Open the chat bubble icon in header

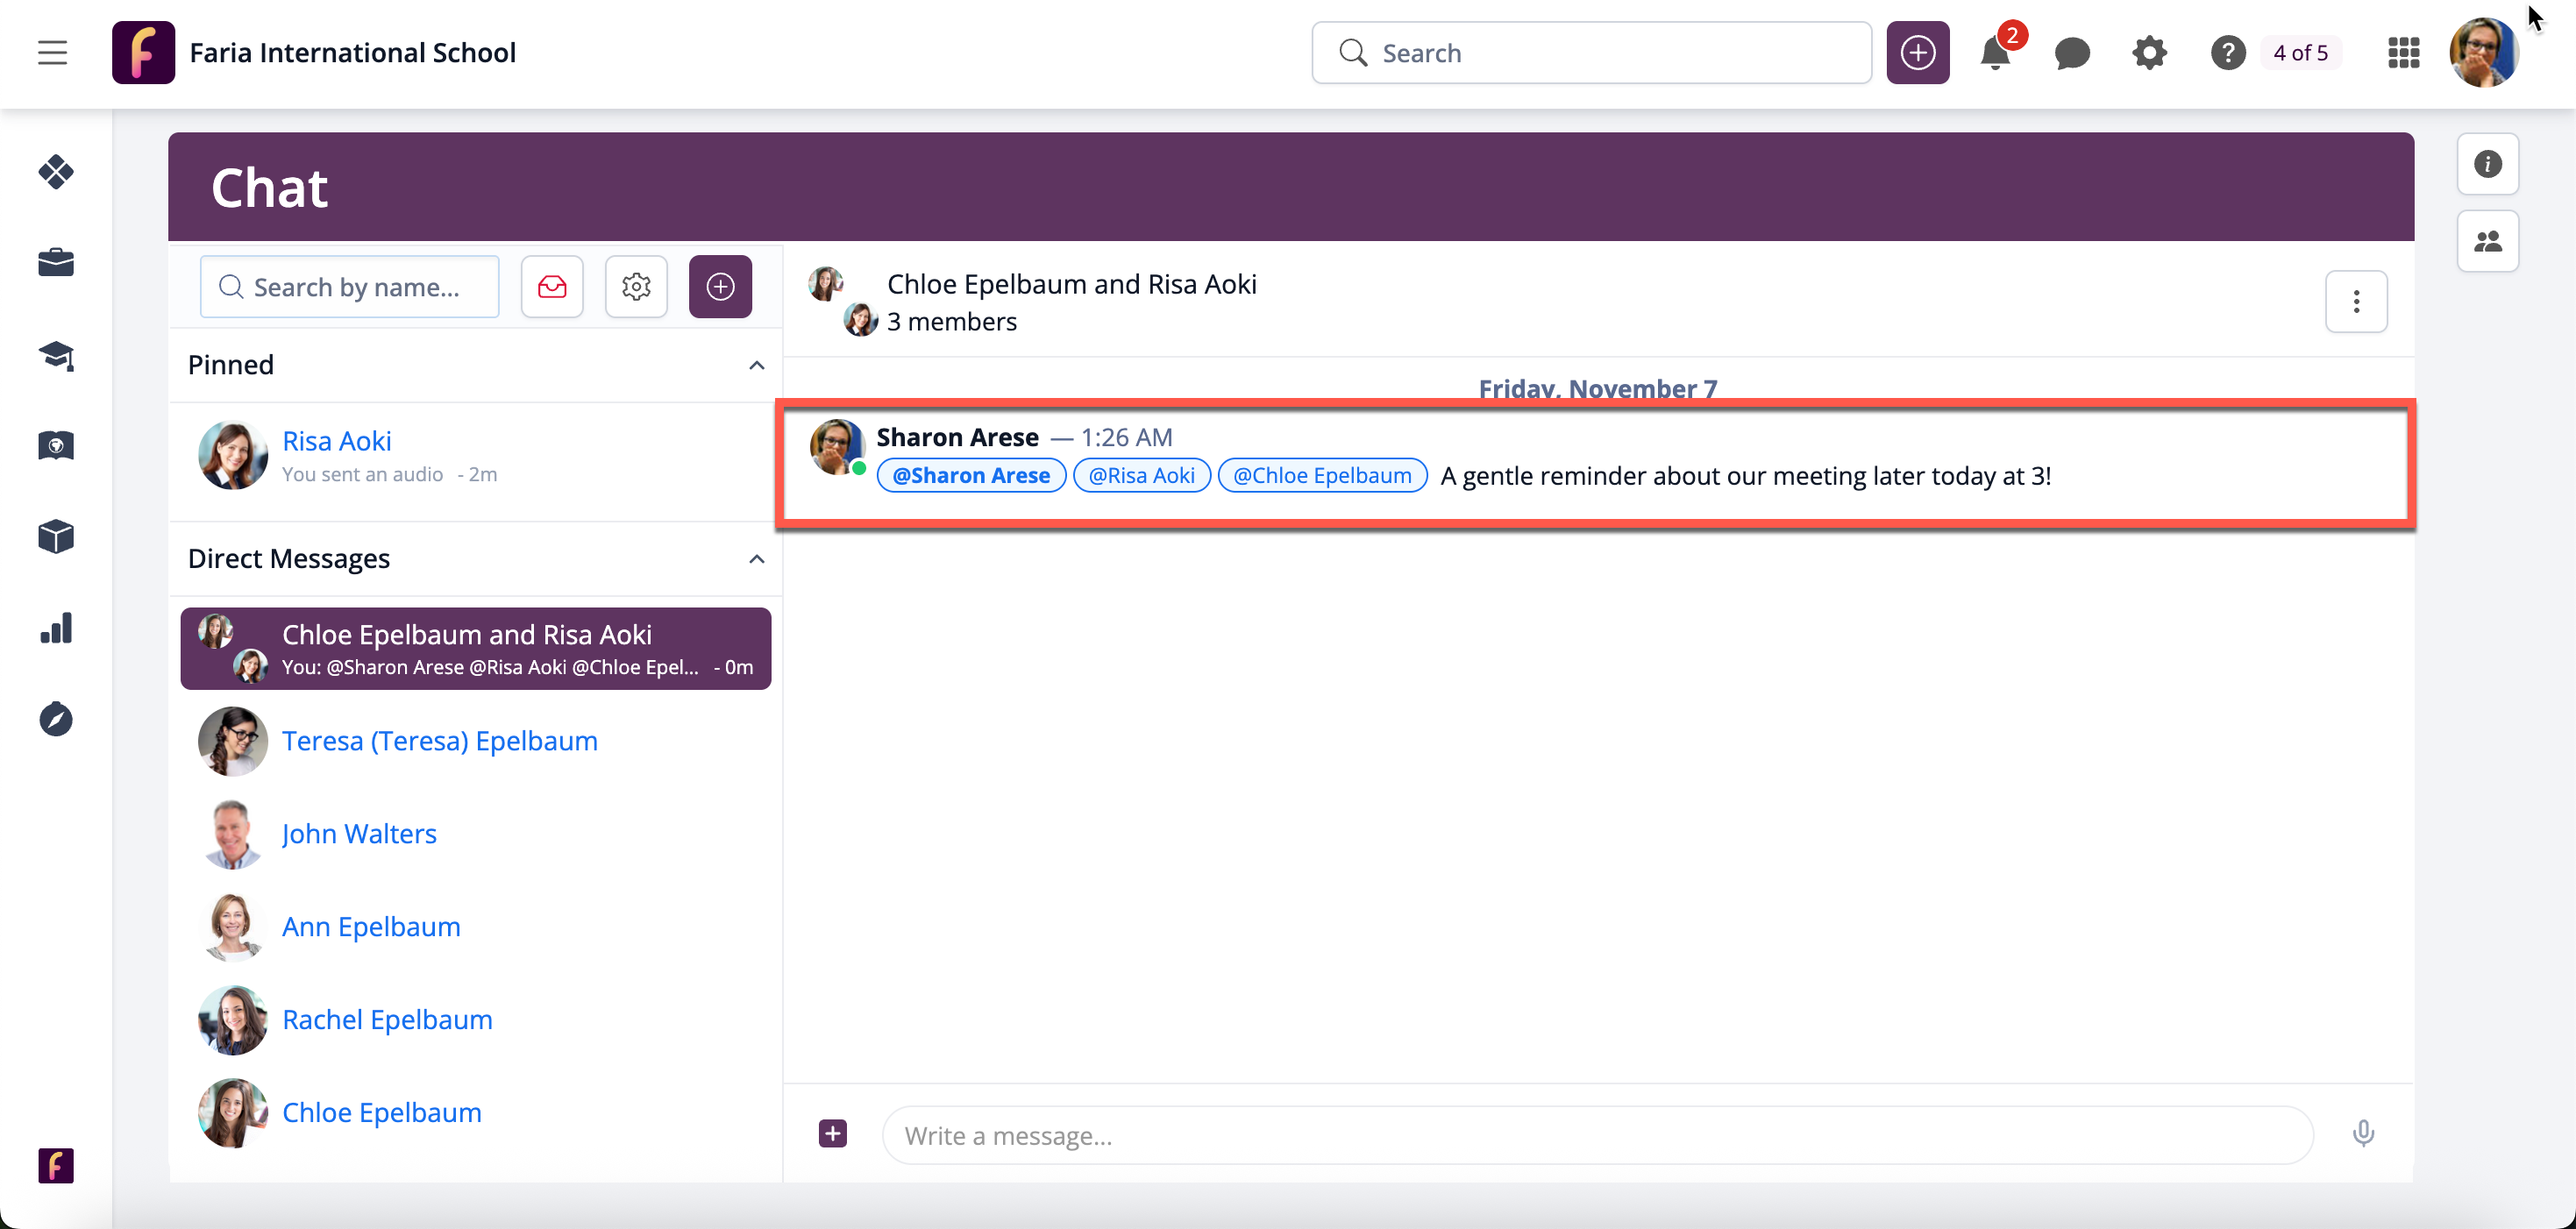[2071, 53]
